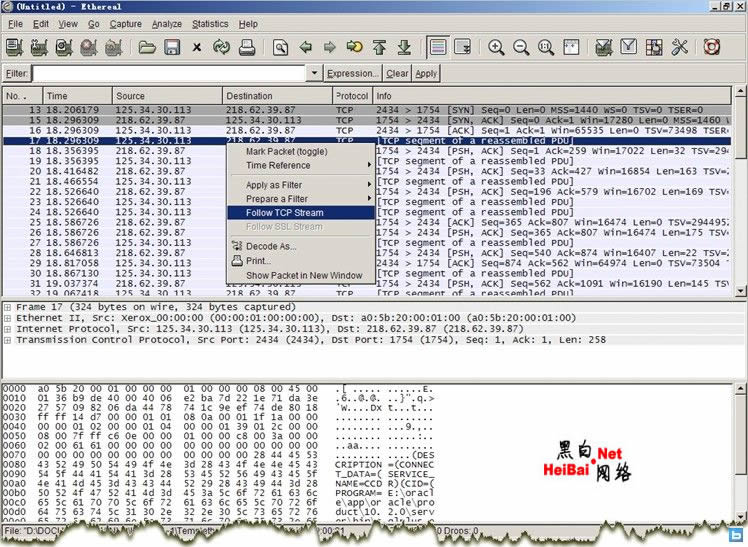Click hex pane scrollbar up arrow
The width and height of the screenshot is (748, 547).
740,389
